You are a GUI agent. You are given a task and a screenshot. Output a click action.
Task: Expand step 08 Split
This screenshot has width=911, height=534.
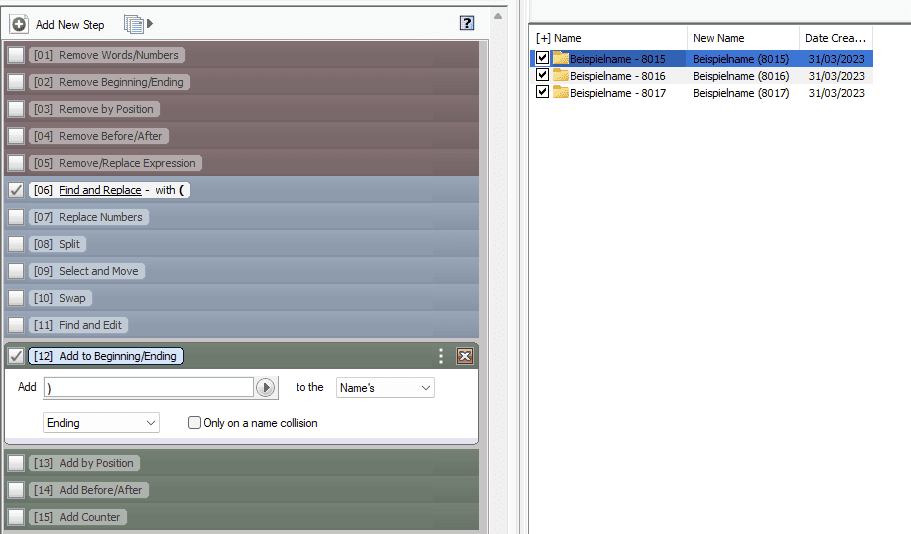(x=58, y=244)
